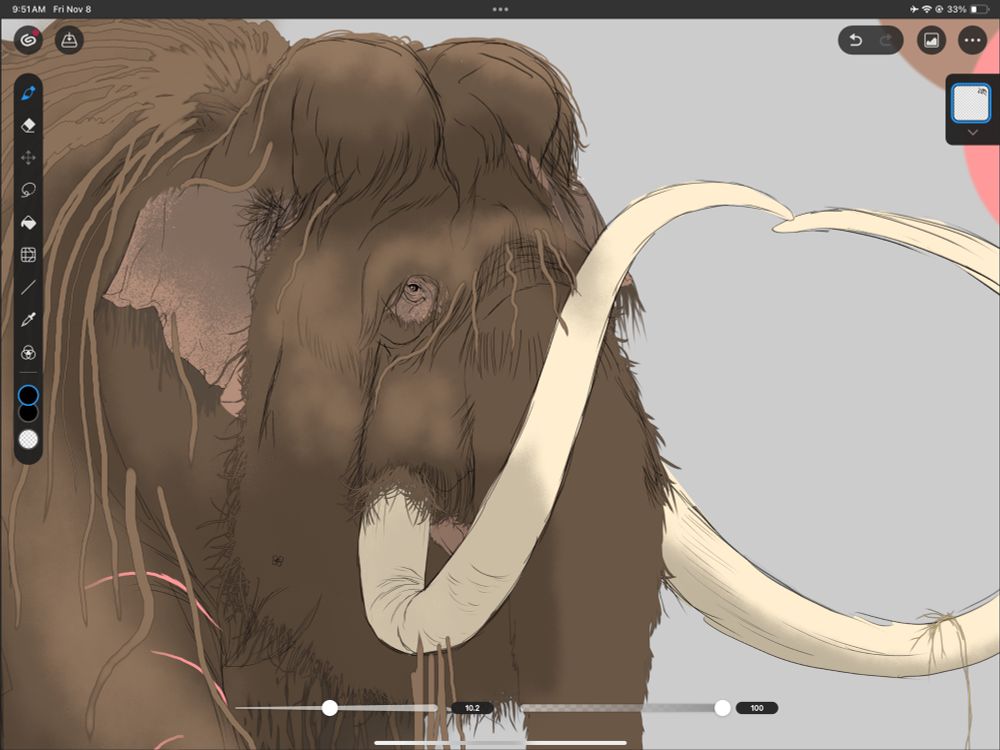Select the Lasso selection tool
Image resolution: width=1000 pixels, height=750 pixels.
(28, 190)
